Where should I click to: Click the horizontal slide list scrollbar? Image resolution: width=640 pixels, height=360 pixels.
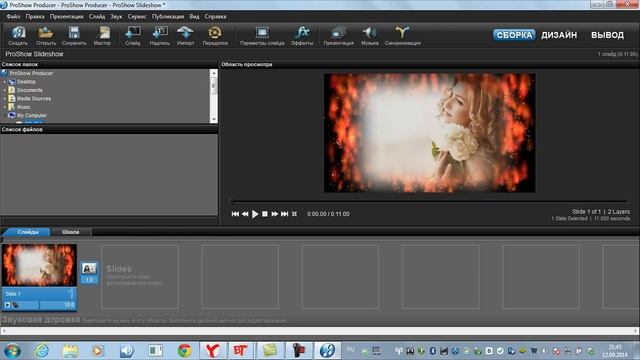[x=320, y=331]
